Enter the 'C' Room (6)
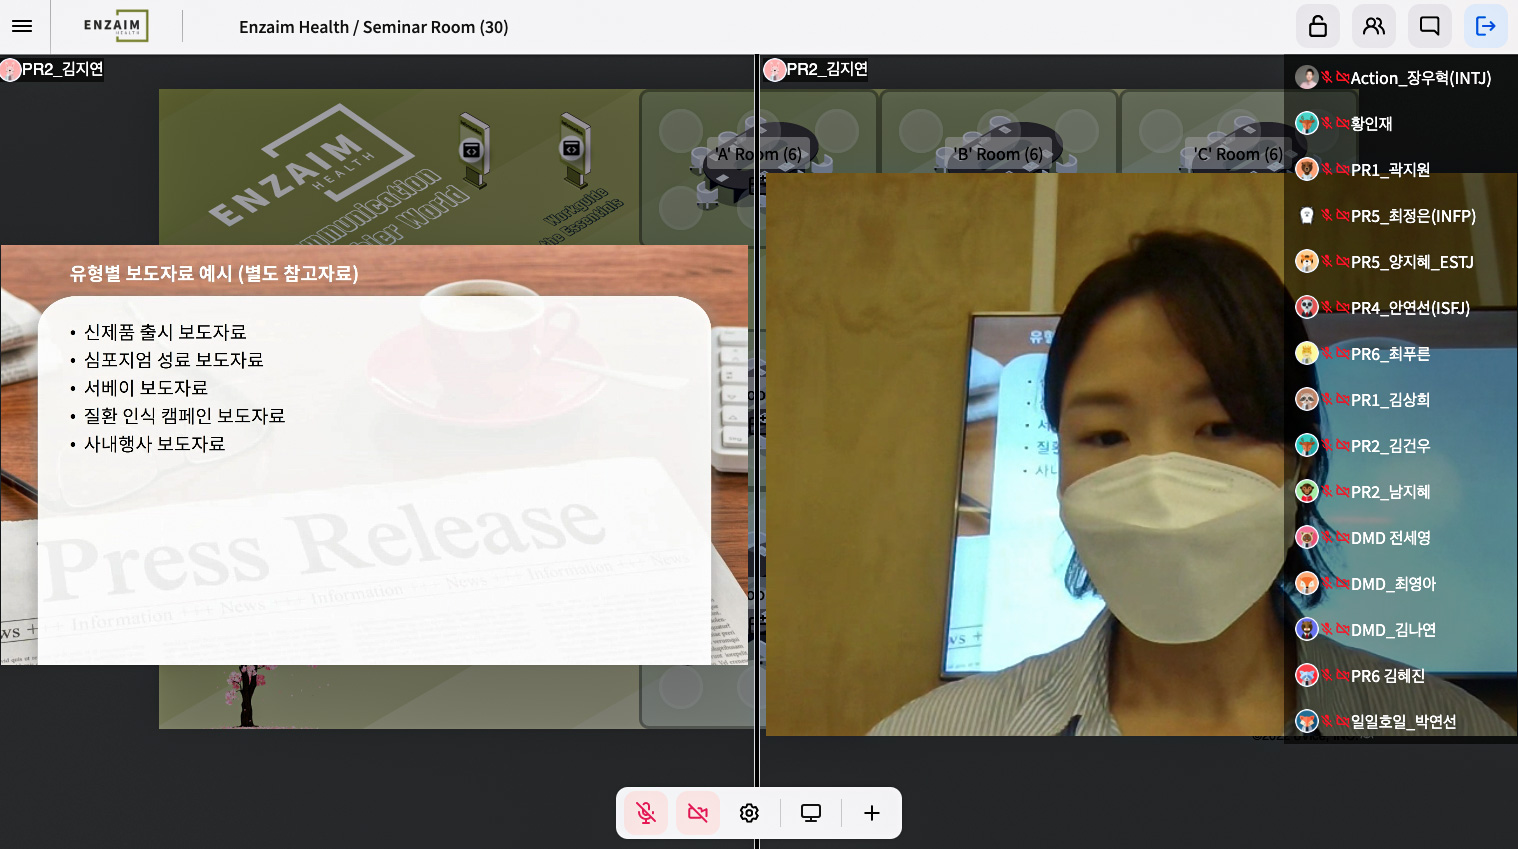The width and height of the screenshot is (1518, 849). pyautogui.click(x=1238, y=154)
